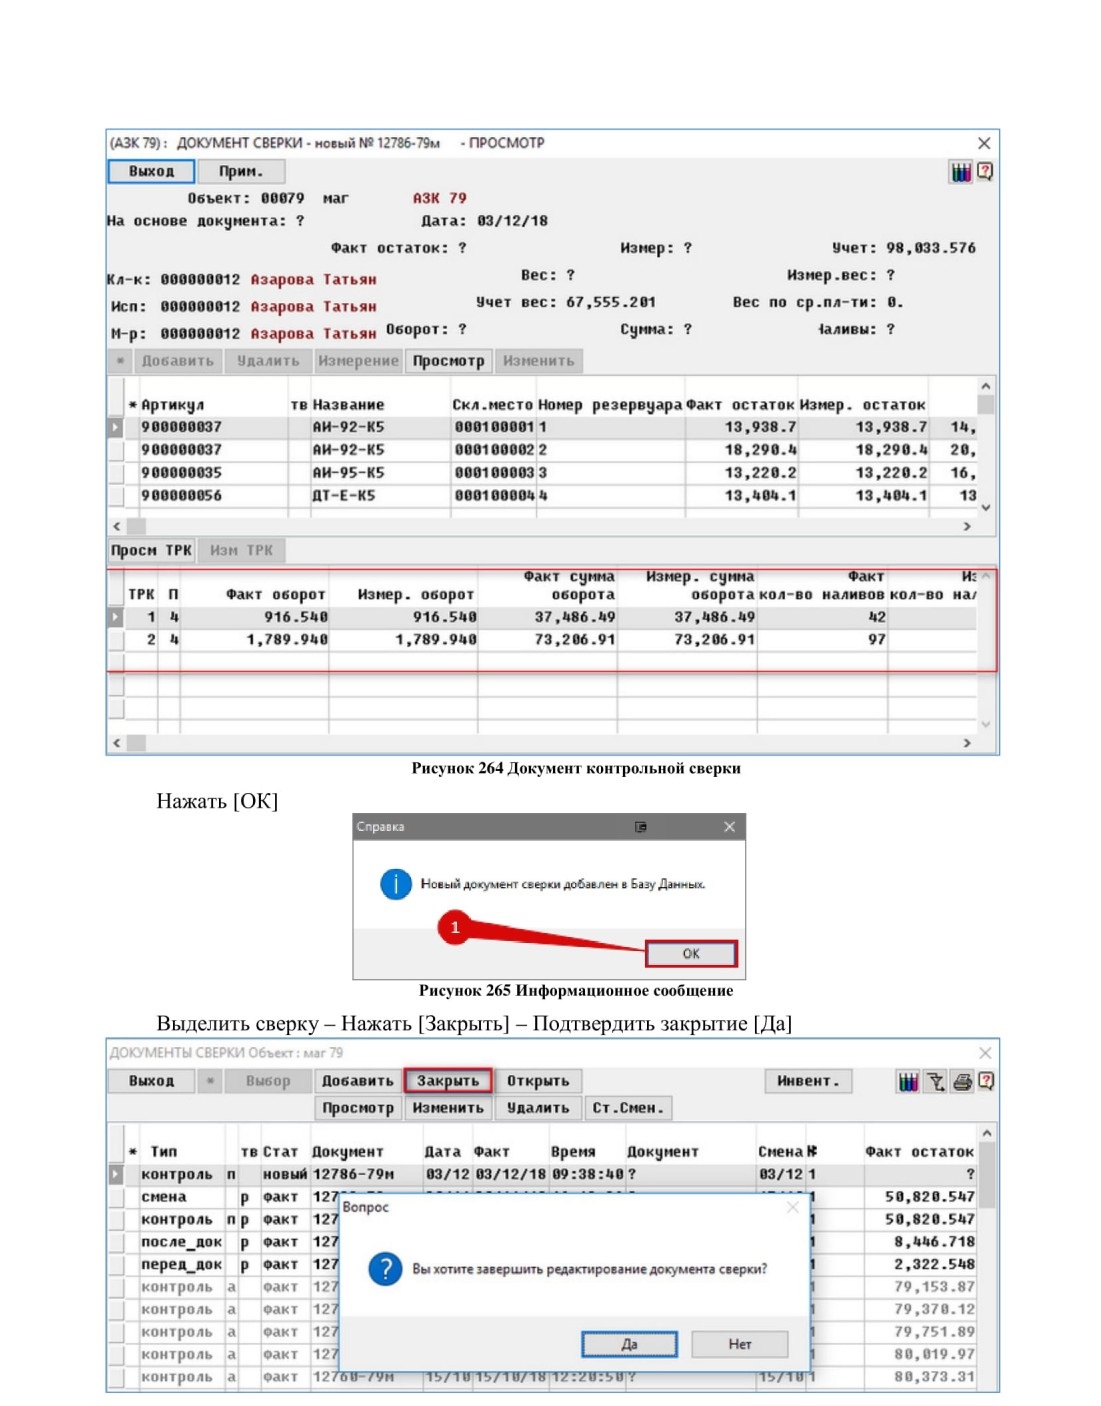Click Добавить in ДОКУМЕНТЫ СВЕРКИ toolbar
Image resolution: width=1101 pixels, height=1406 pixels.
click(x=358, y=1081)
